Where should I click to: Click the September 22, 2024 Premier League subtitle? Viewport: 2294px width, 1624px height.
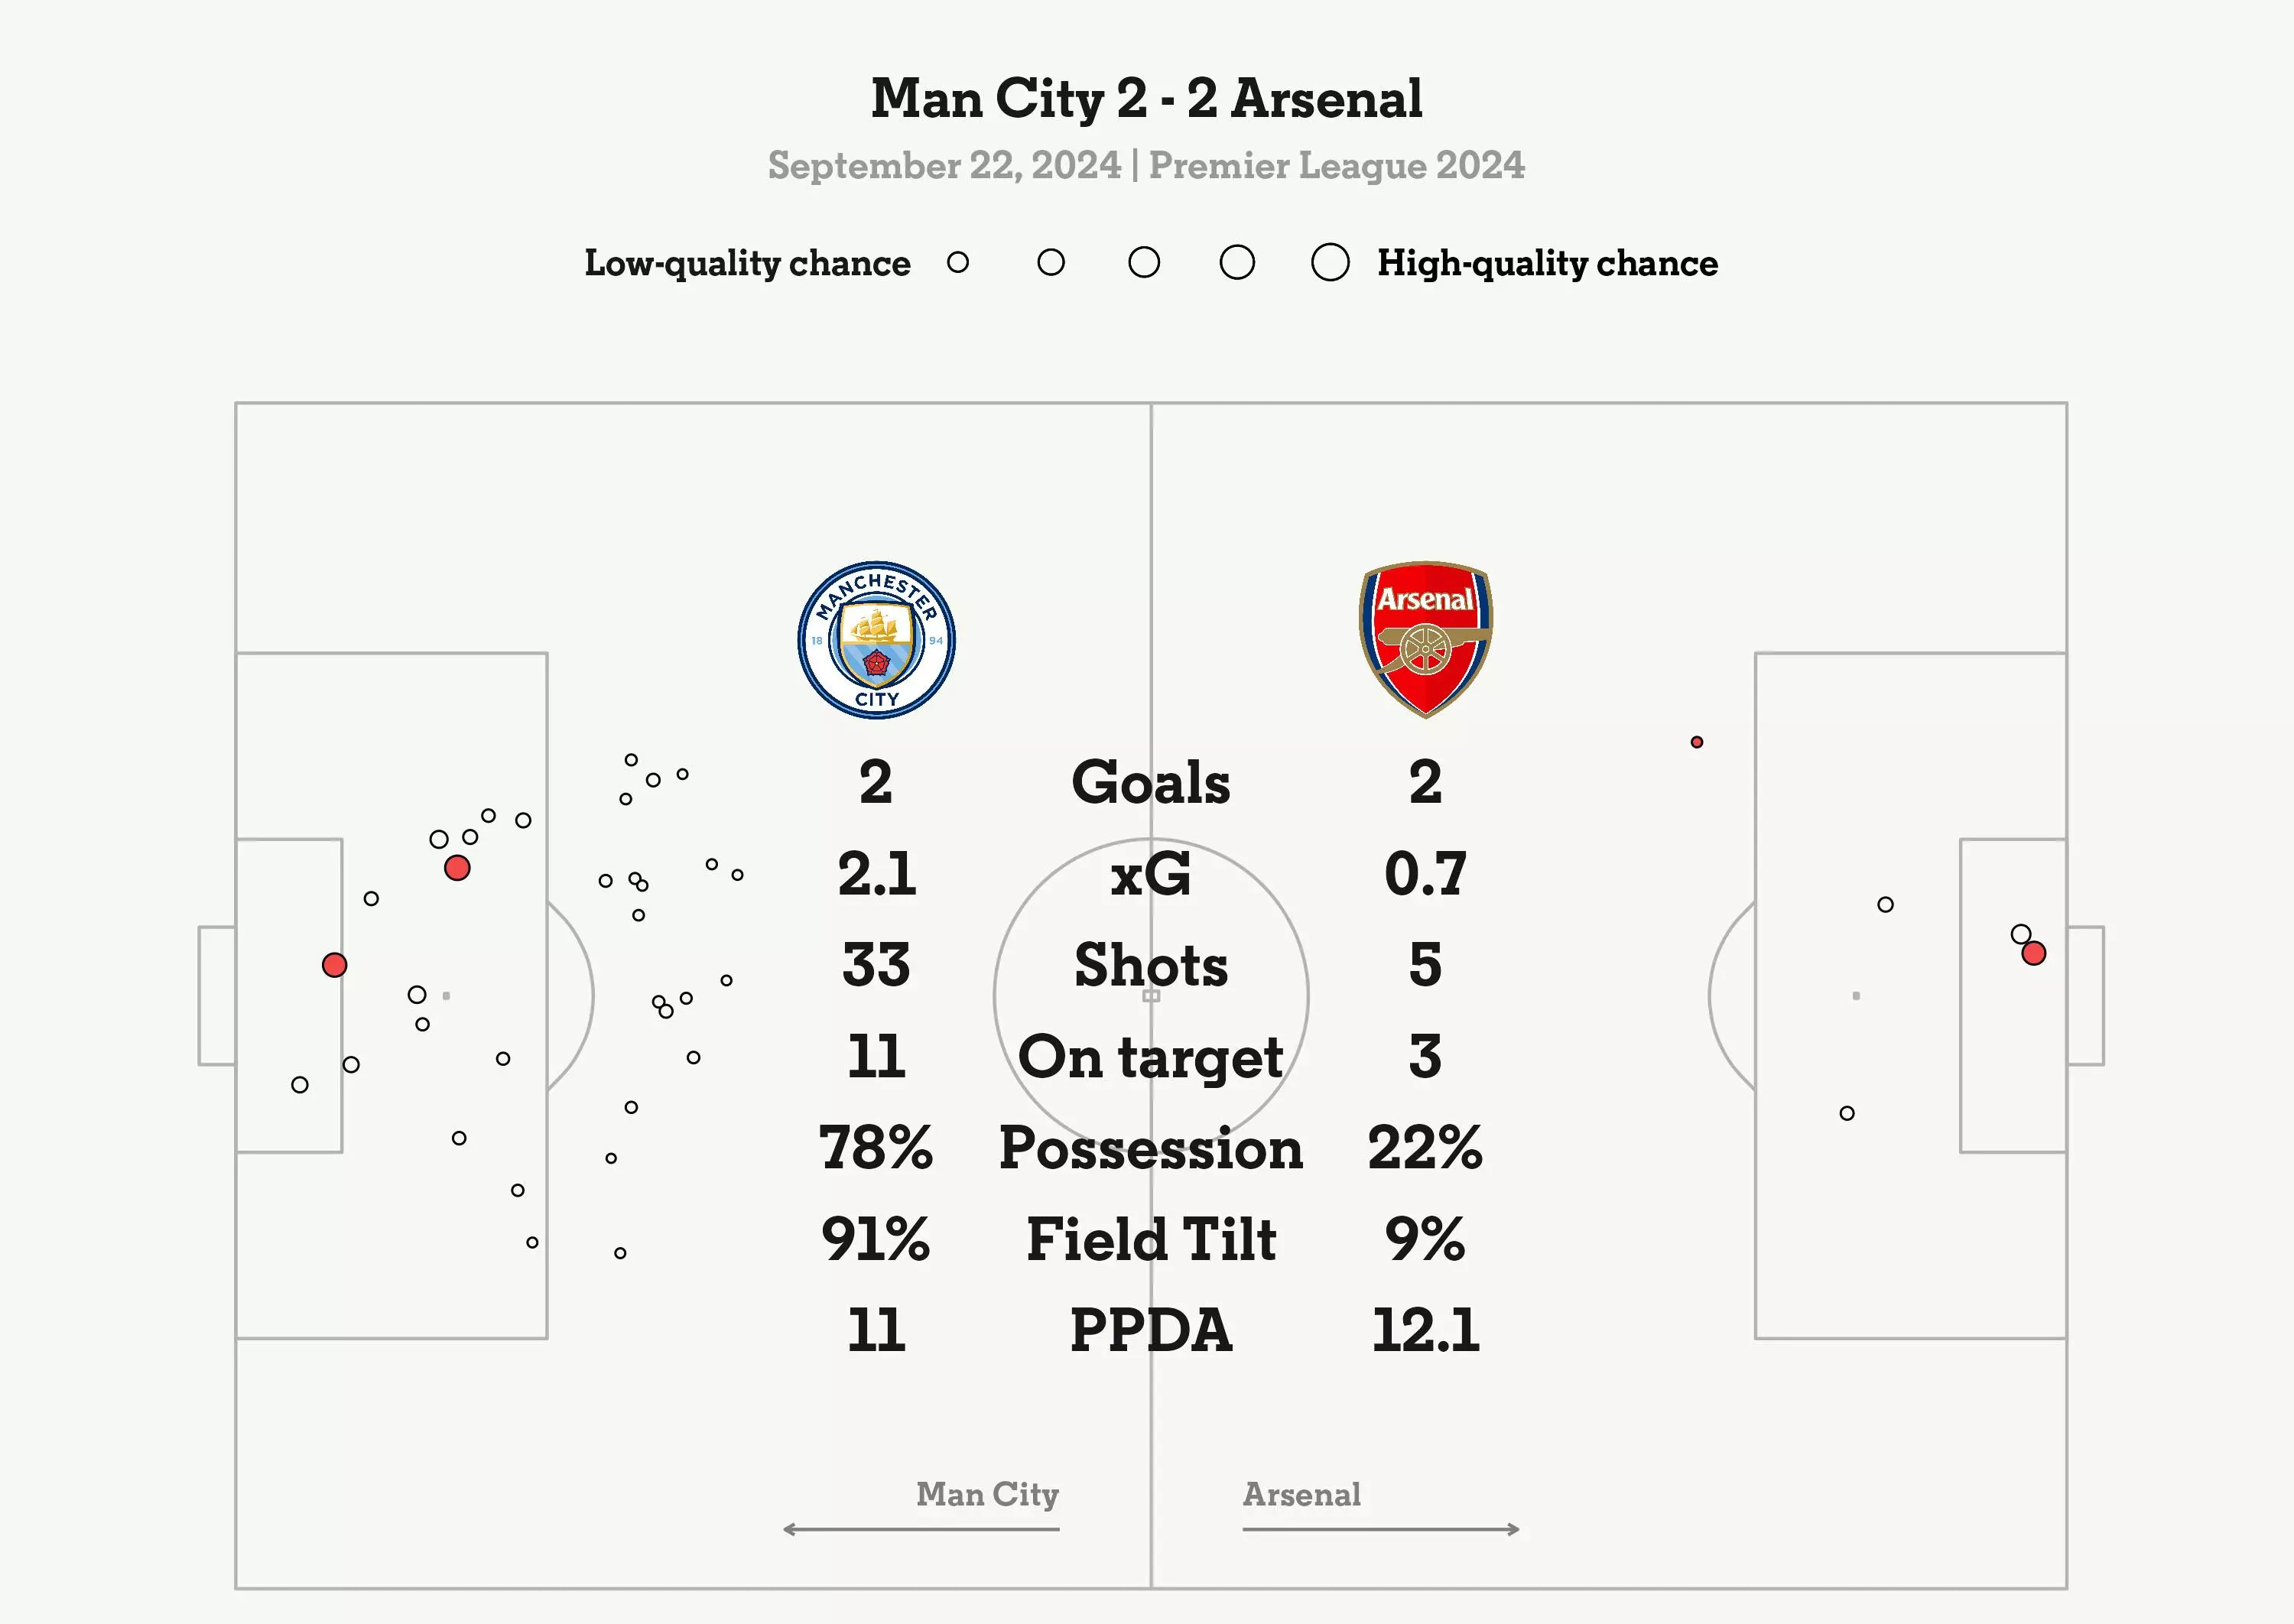pyautogui.click(x=1146, y=166)
